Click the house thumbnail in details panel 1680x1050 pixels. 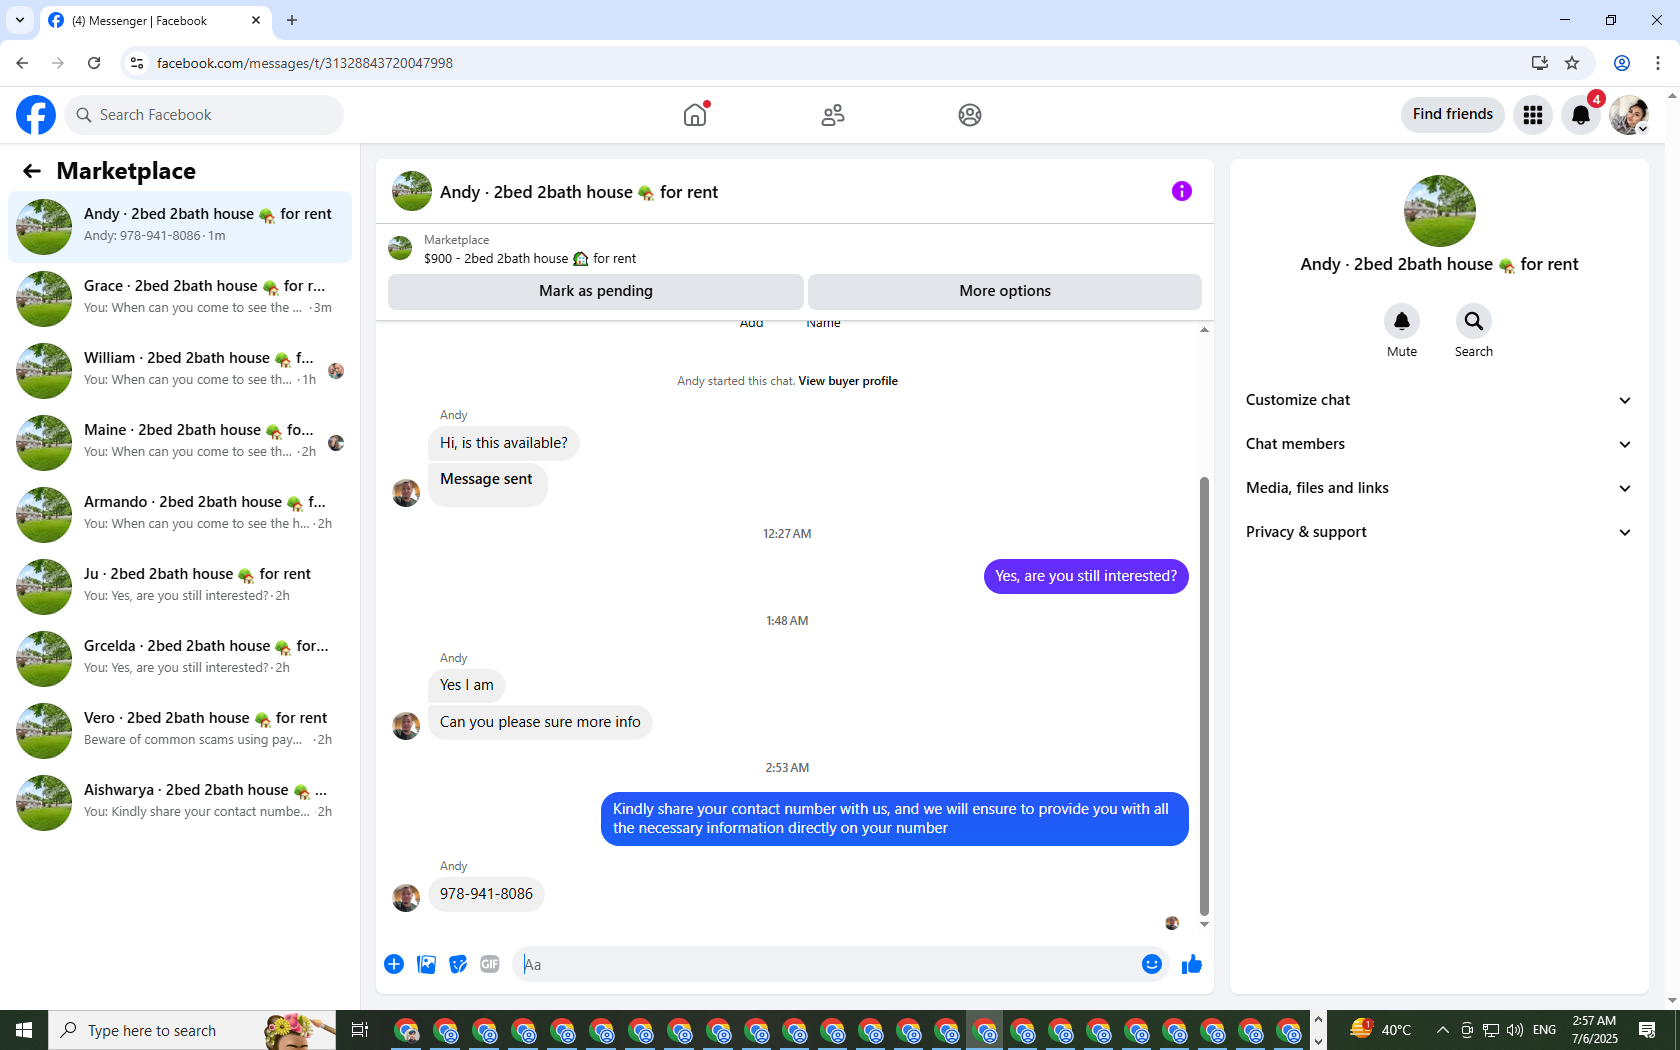click(1440, 211)
